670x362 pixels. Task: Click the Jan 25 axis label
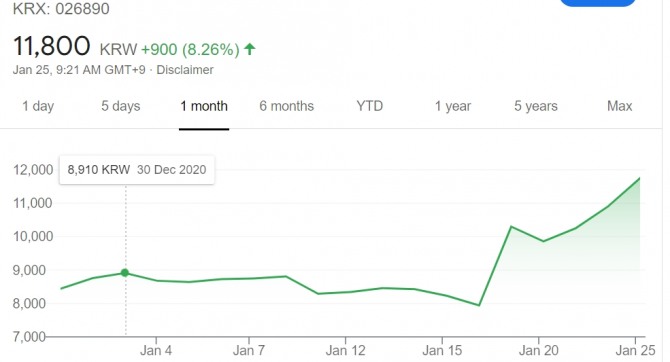tap(635, 350)
